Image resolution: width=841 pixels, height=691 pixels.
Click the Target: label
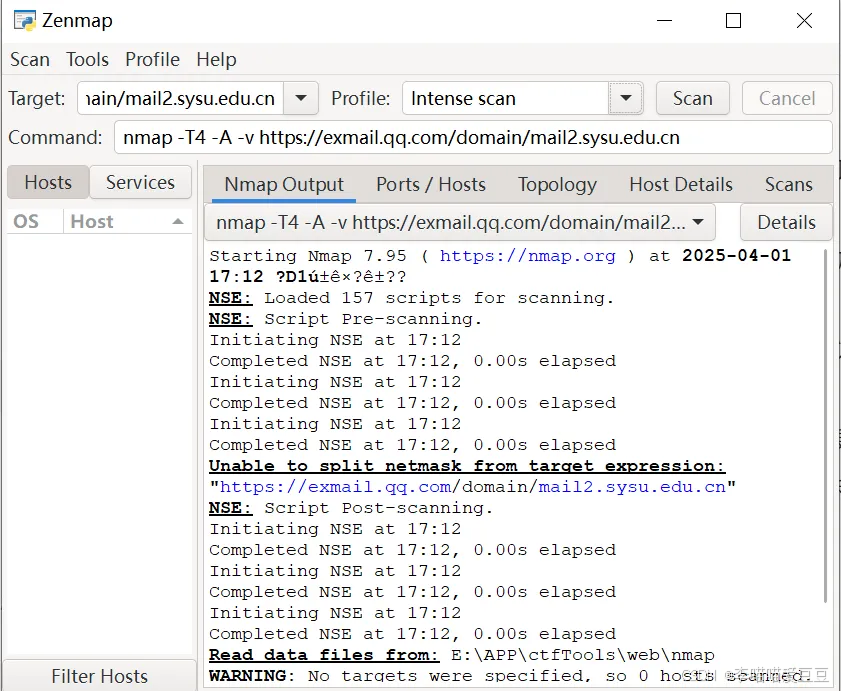36,99
